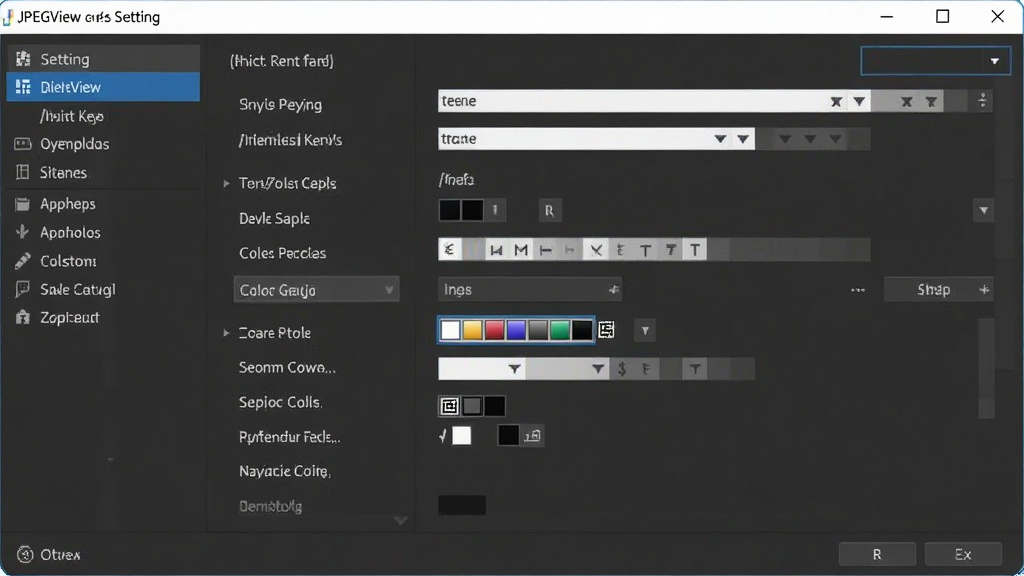The image size is (1024, 576).
Task: Click the palette edit icon after swatches
Action: coord(606,330)
